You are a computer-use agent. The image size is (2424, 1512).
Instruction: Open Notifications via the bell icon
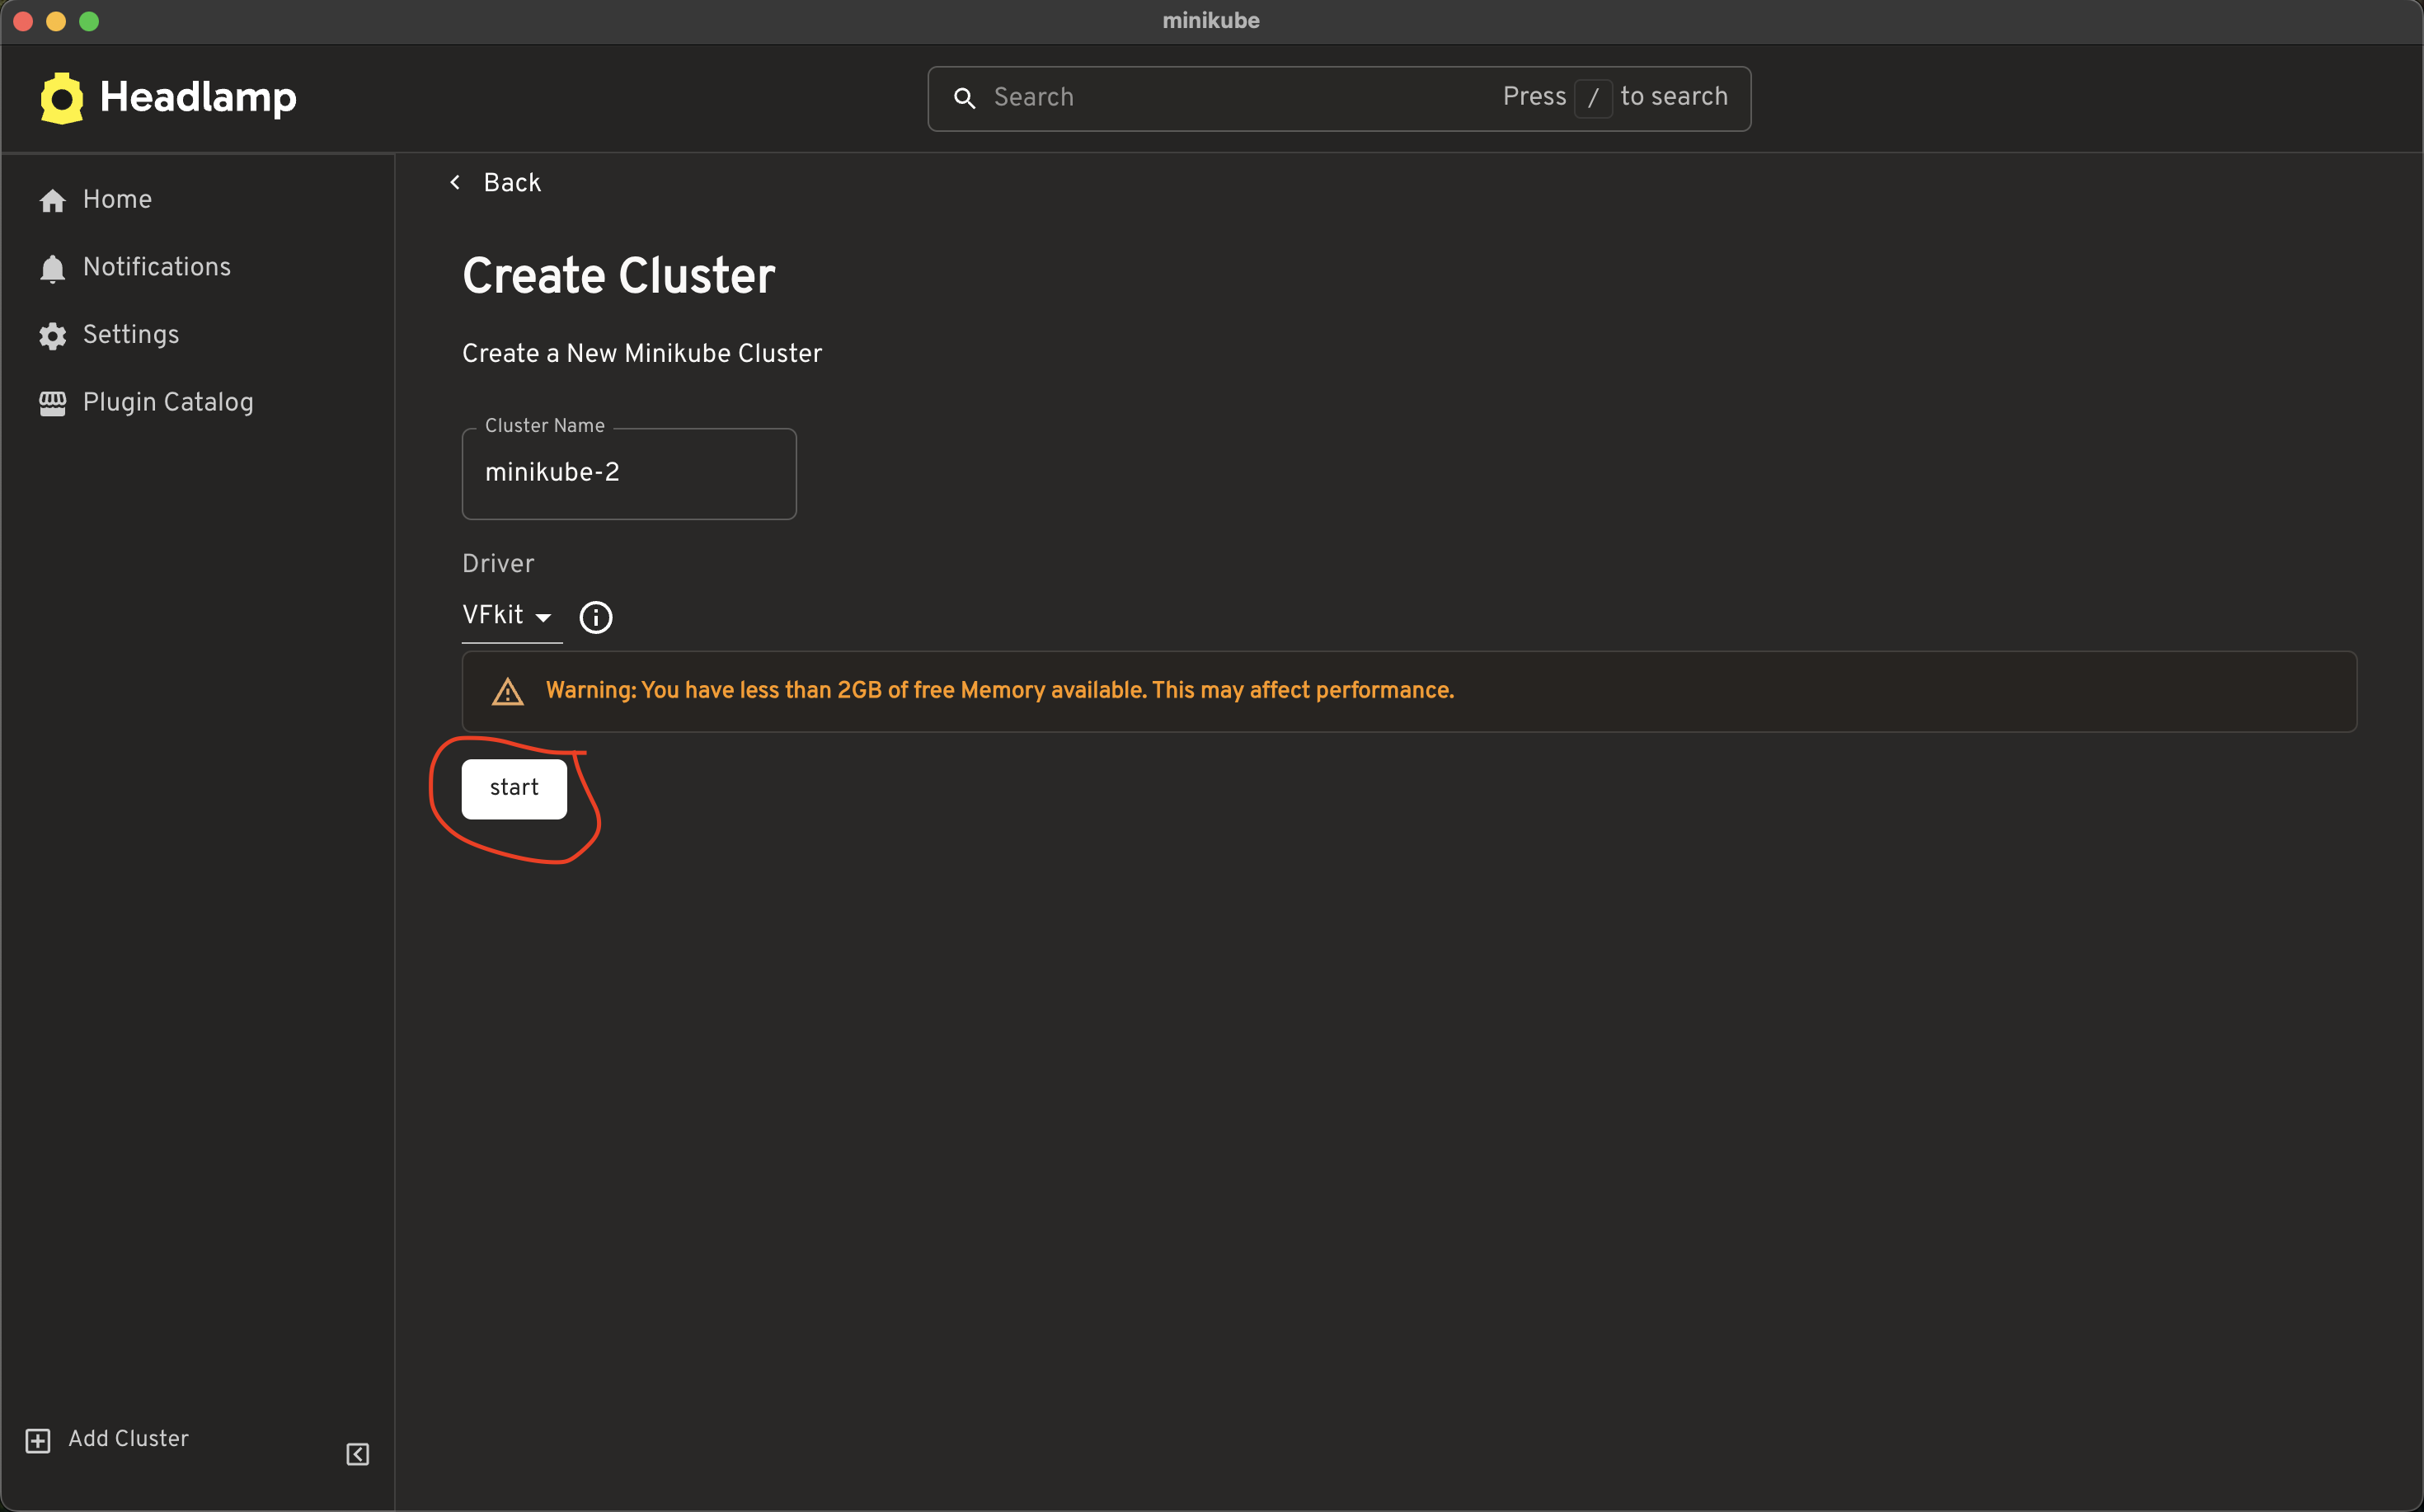(52, 268)
